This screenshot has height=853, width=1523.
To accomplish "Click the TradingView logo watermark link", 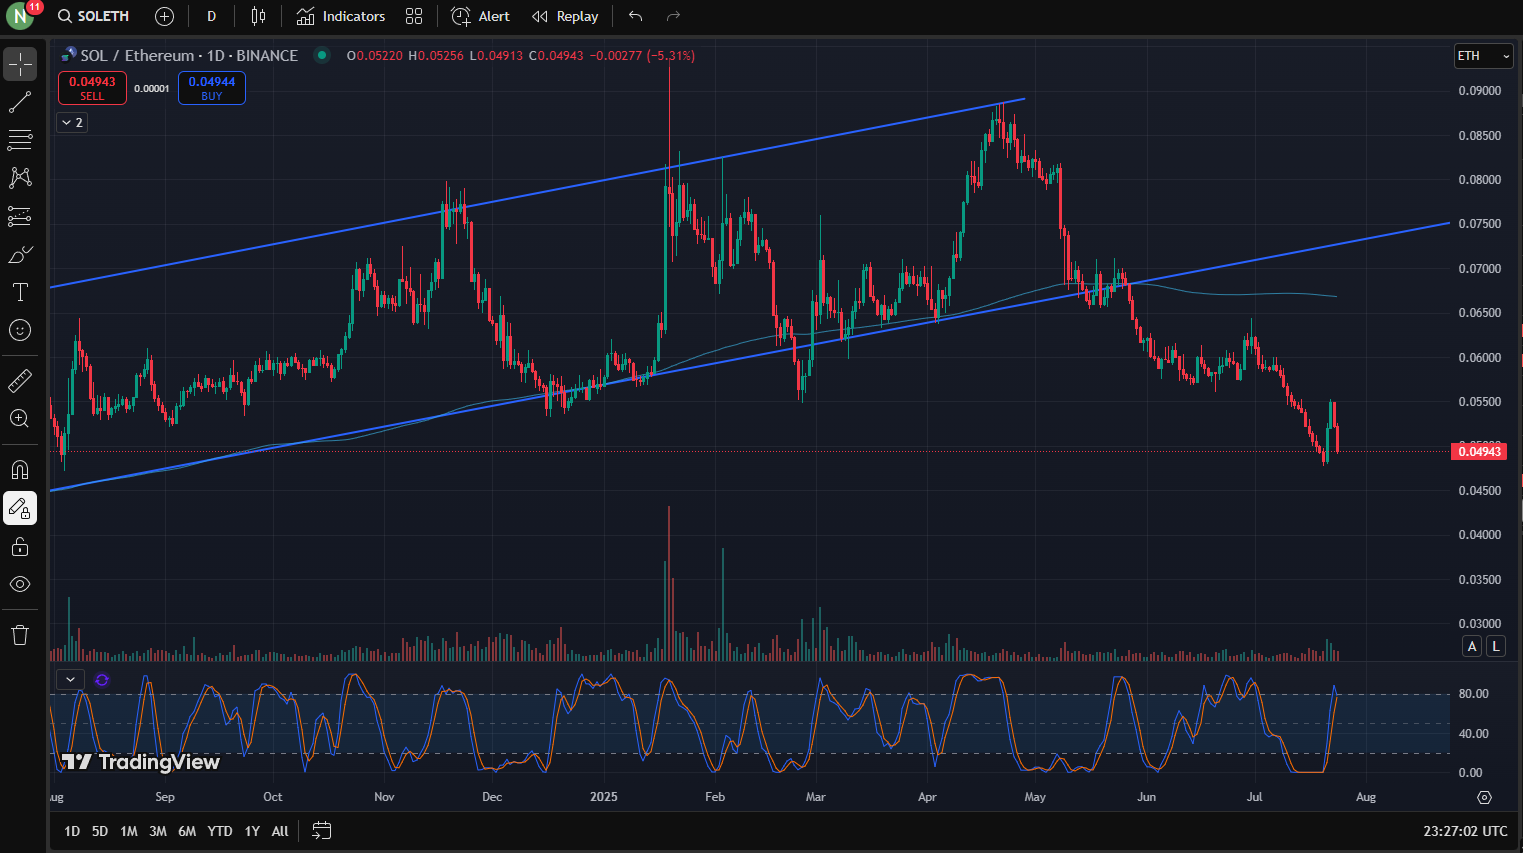I will [140, 762].
